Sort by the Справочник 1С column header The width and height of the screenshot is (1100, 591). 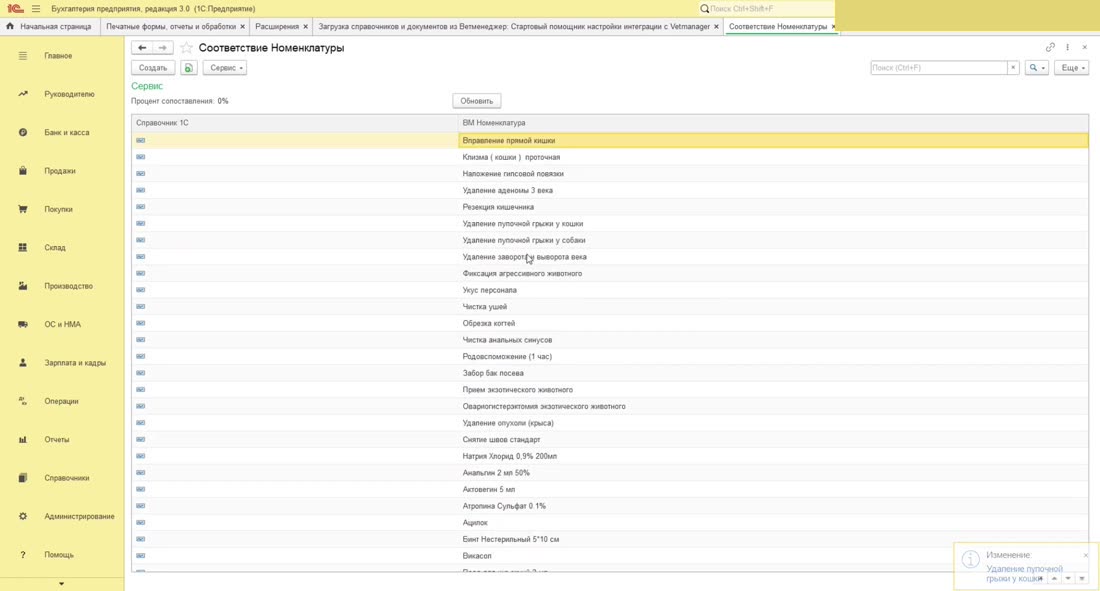tap(295, 123)
